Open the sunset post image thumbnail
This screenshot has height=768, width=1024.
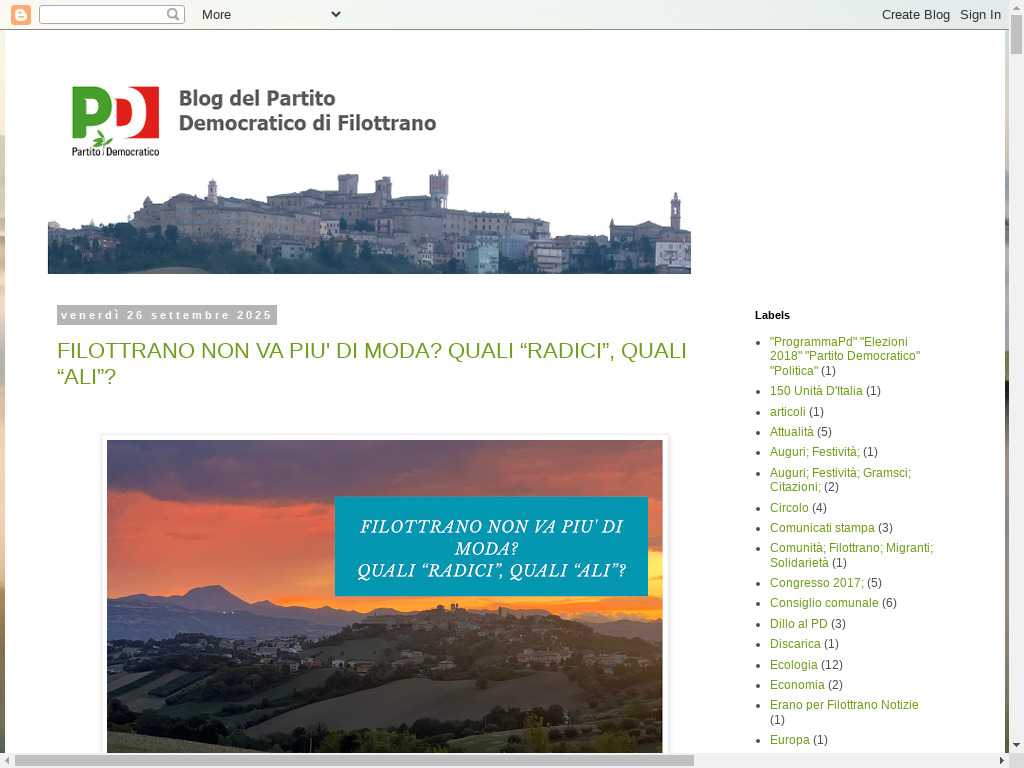click(384, 596)
